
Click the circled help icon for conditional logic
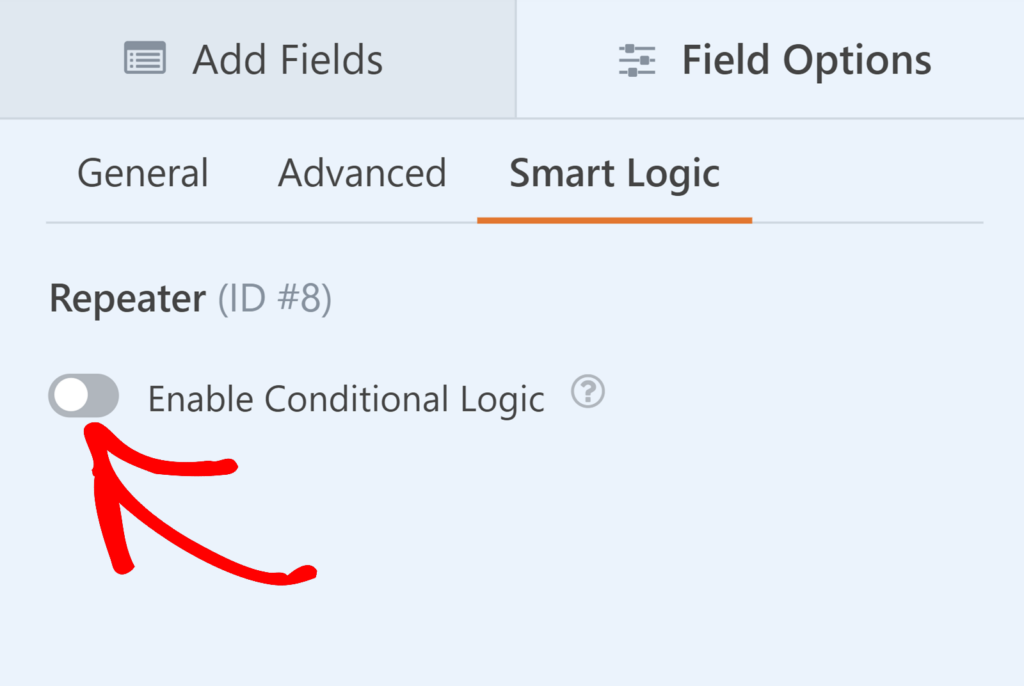click(588, 393)
